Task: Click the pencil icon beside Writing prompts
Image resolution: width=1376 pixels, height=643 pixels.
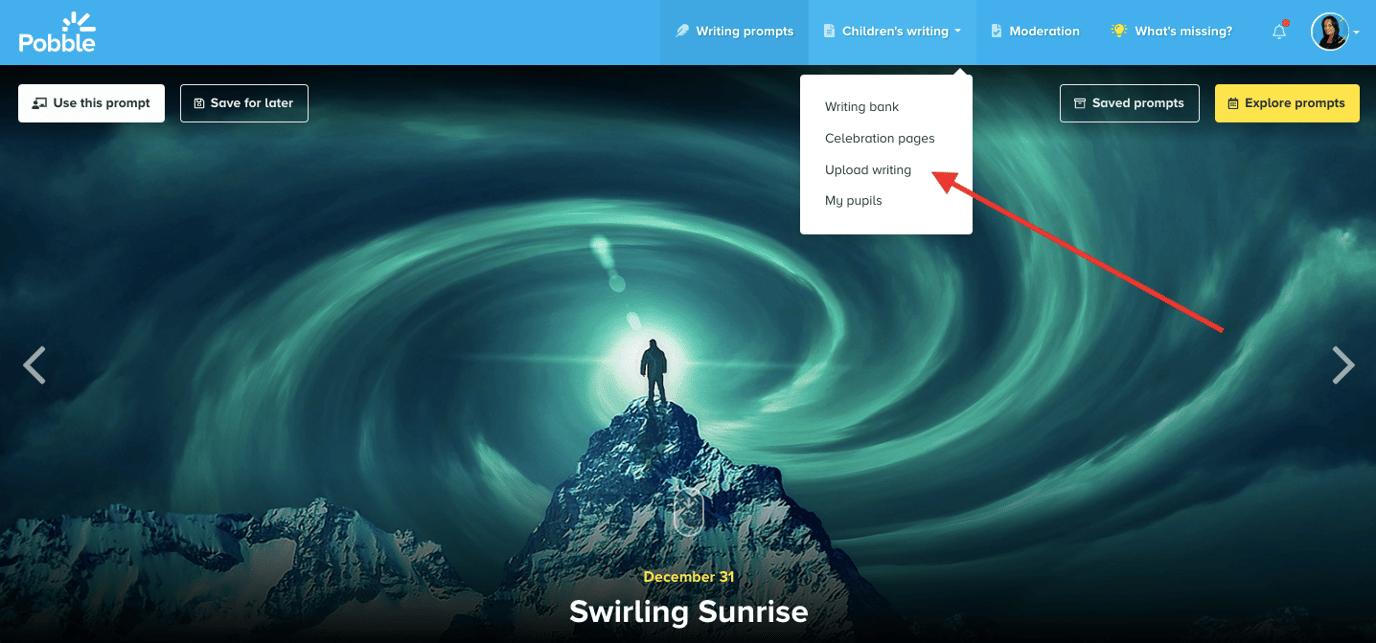Action: pyautogui.click(x=683, y=31)
